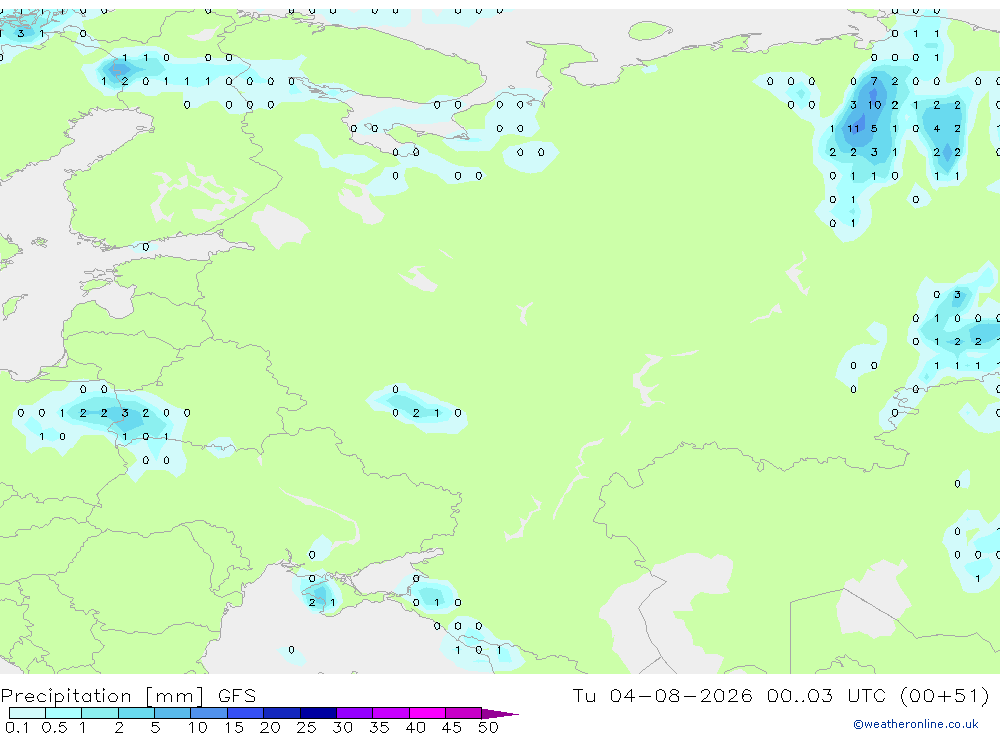Click the '50' legend scale label
This screenshot has width=1000, height=733.
tap(488, 727)
